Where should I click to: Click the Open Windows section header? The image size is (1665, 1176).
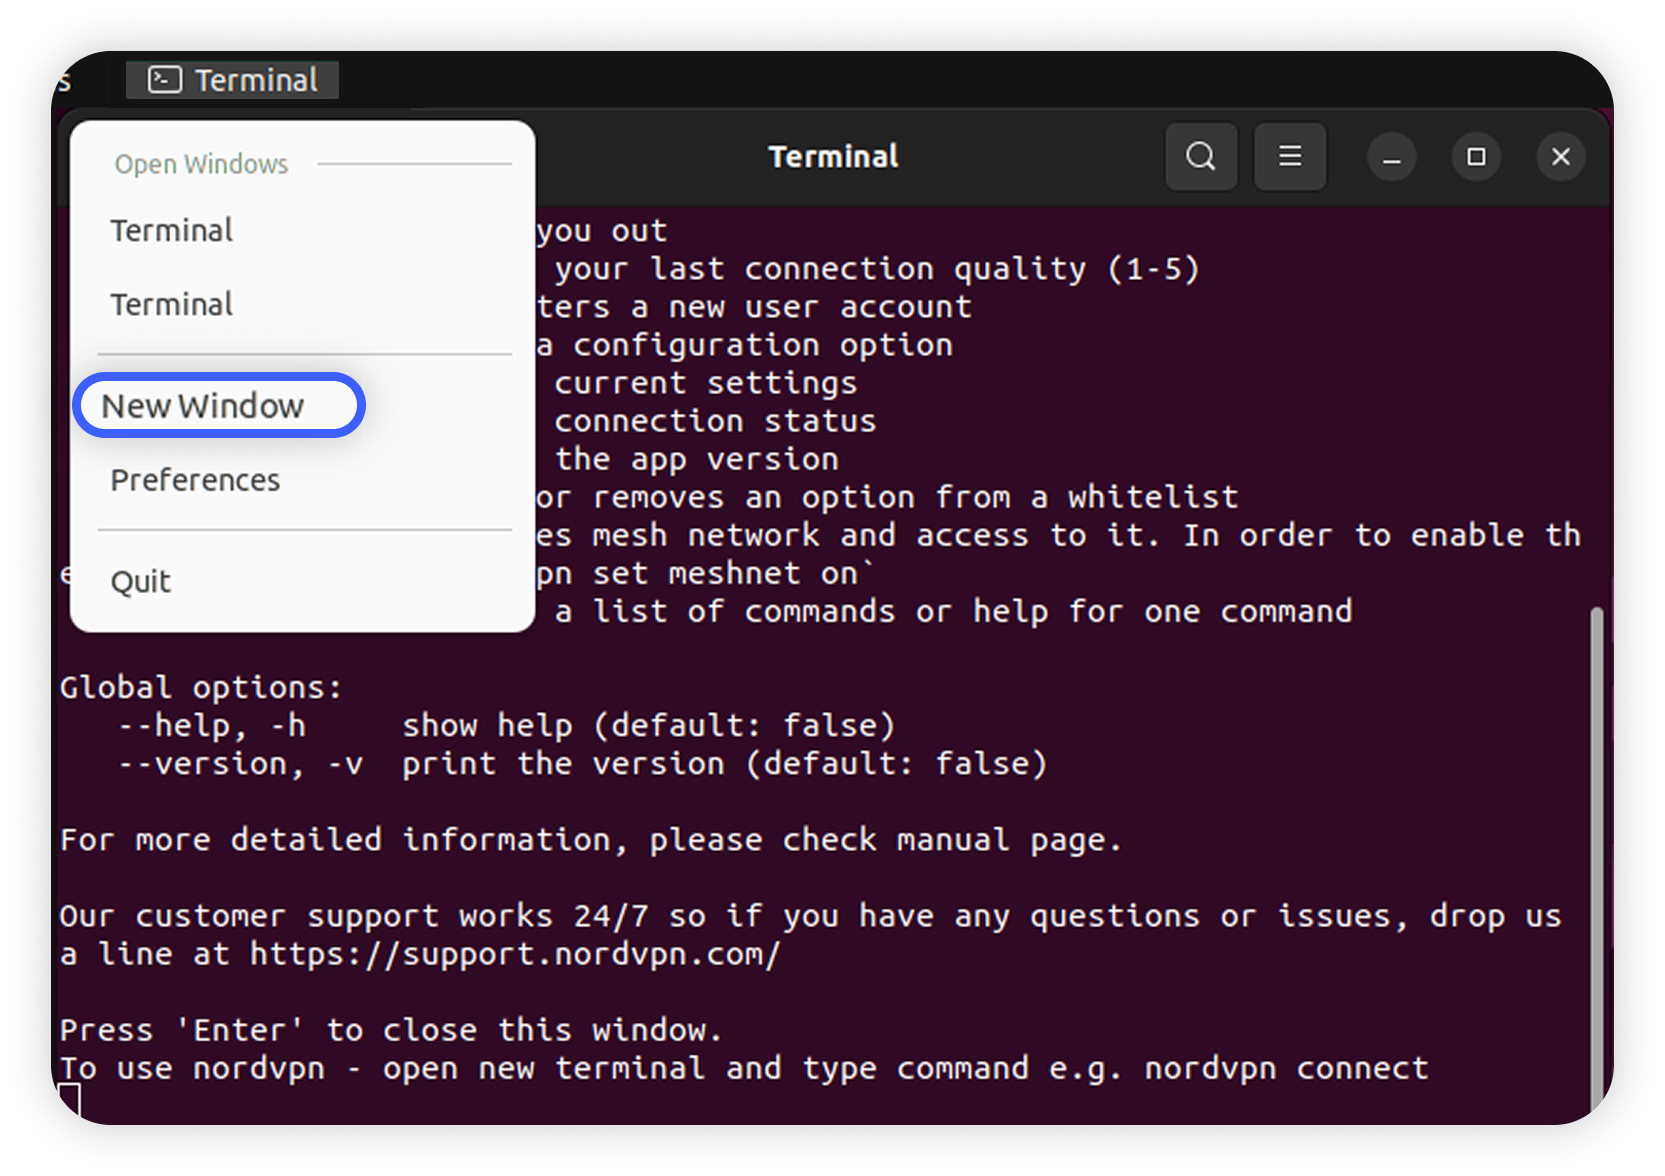[x=201, y=164]
